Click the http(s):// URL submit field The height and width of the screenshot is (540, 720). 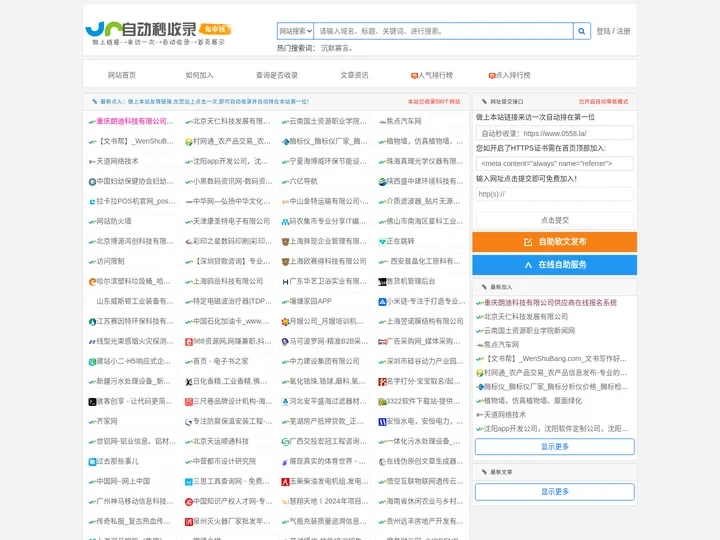555,194
